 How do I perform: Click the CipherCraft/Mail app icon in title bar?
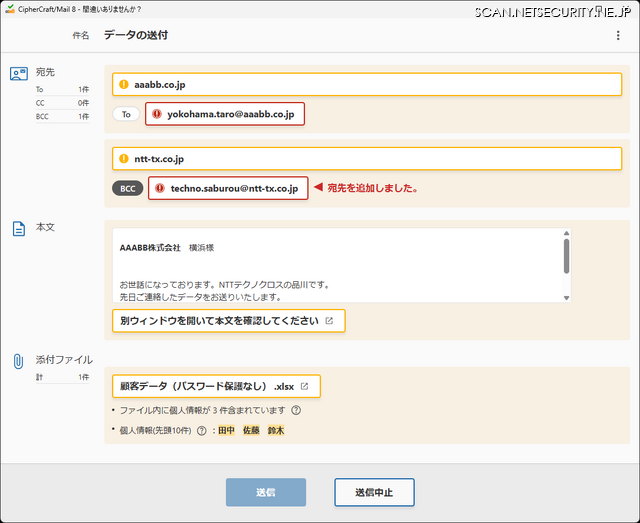point(10,9)
